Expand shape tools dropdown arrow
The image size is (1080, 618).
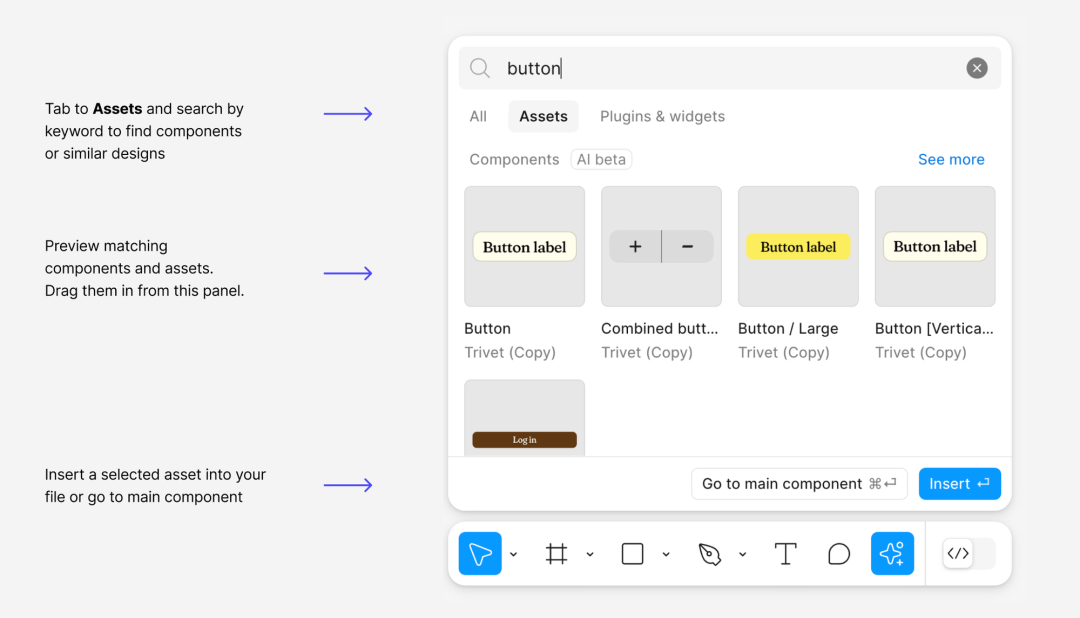[x=666, y=554]
